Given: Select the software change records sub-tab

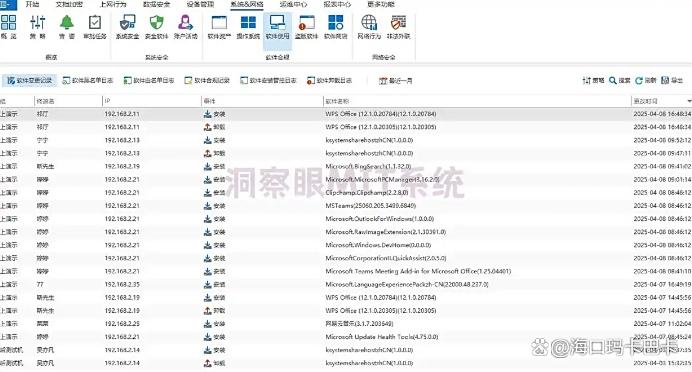Looking at the screenshot, I should (30, 81).
